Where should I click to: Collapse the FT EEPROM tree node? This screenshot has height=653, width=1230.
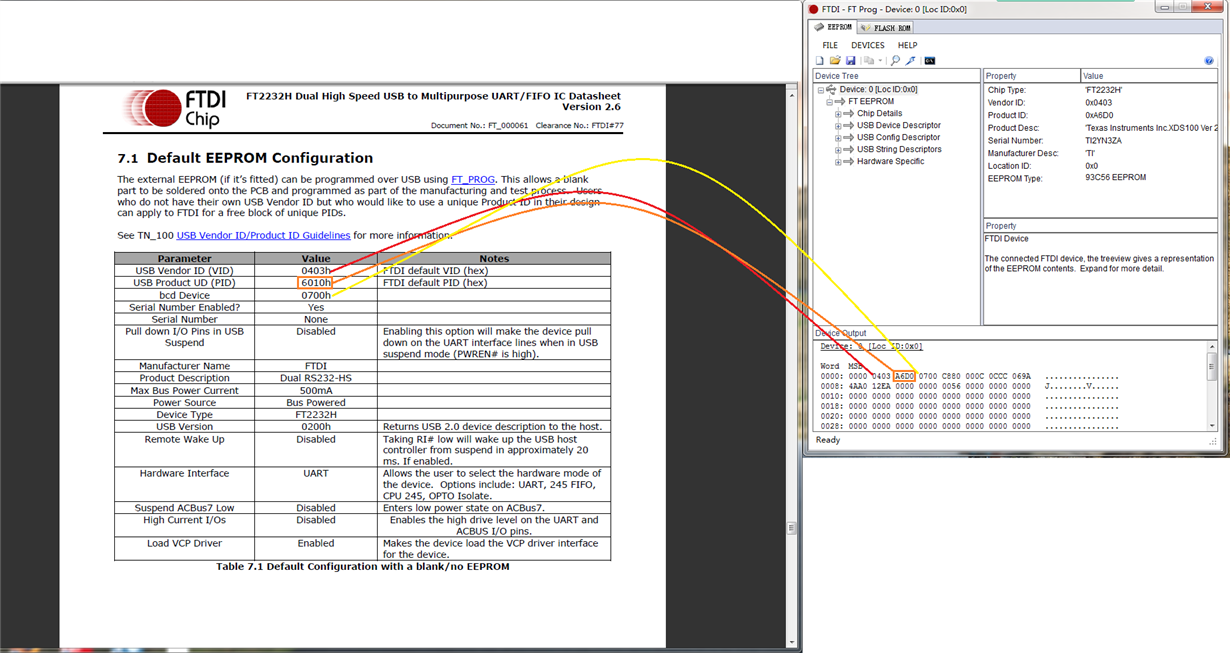(x=829, y=102)
